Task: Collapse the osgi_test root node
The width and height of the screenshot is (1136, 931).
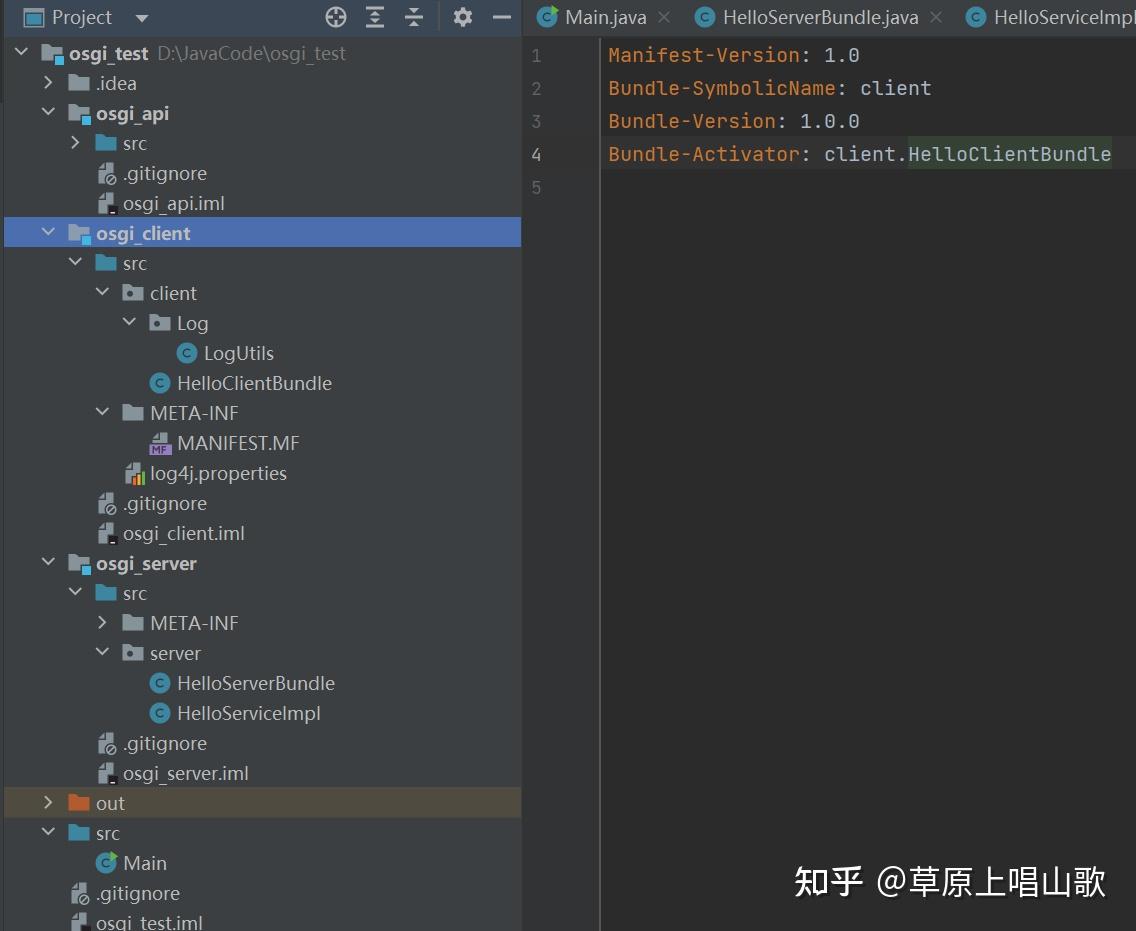Action: click(x=21, y=52)
